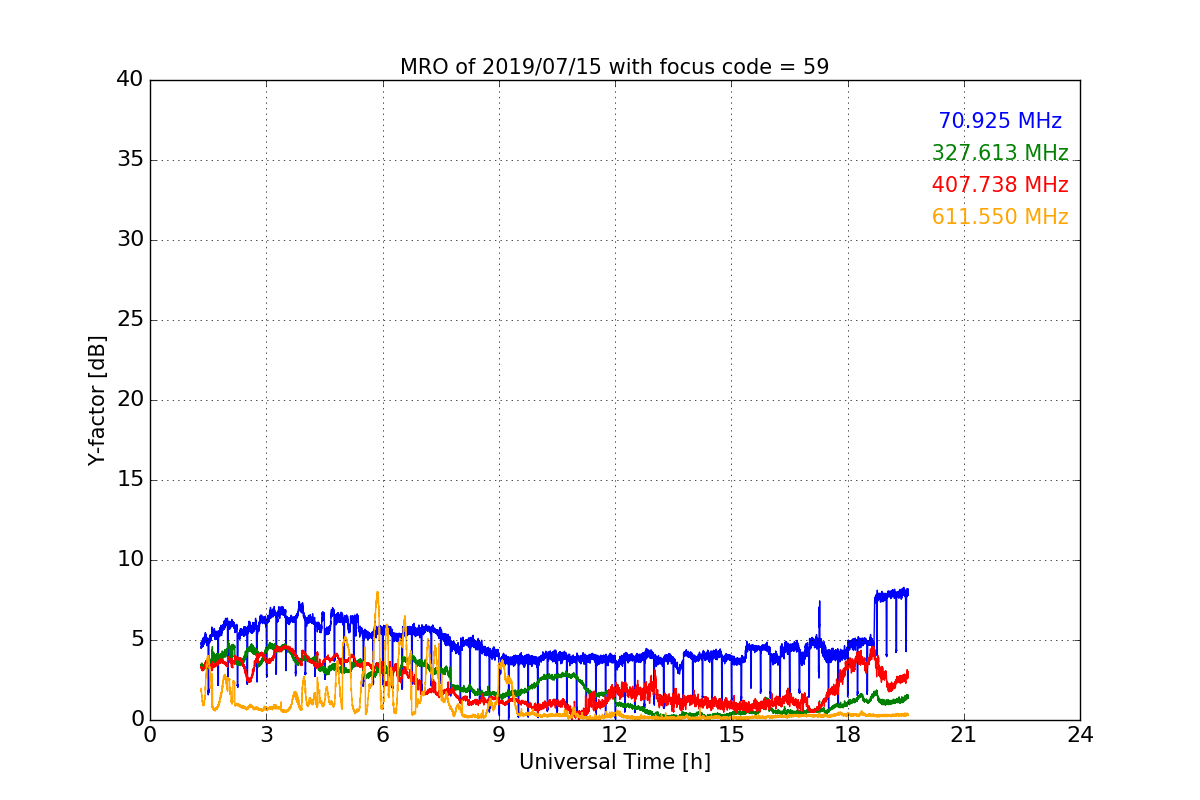Viewport: 1200px width, 800px height.
Task: Select the 70.925 MHz legend label
Action: (x=1000, y=121)
